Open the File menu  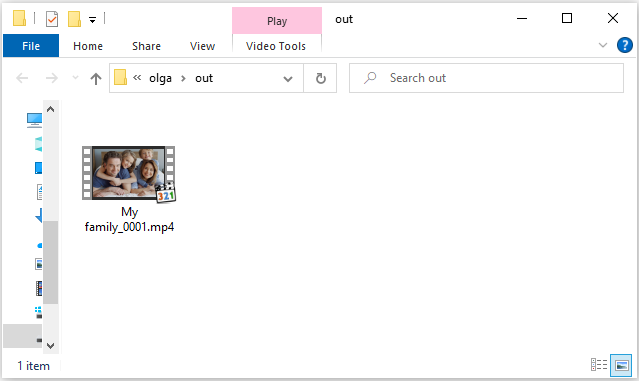pos(31,46)
